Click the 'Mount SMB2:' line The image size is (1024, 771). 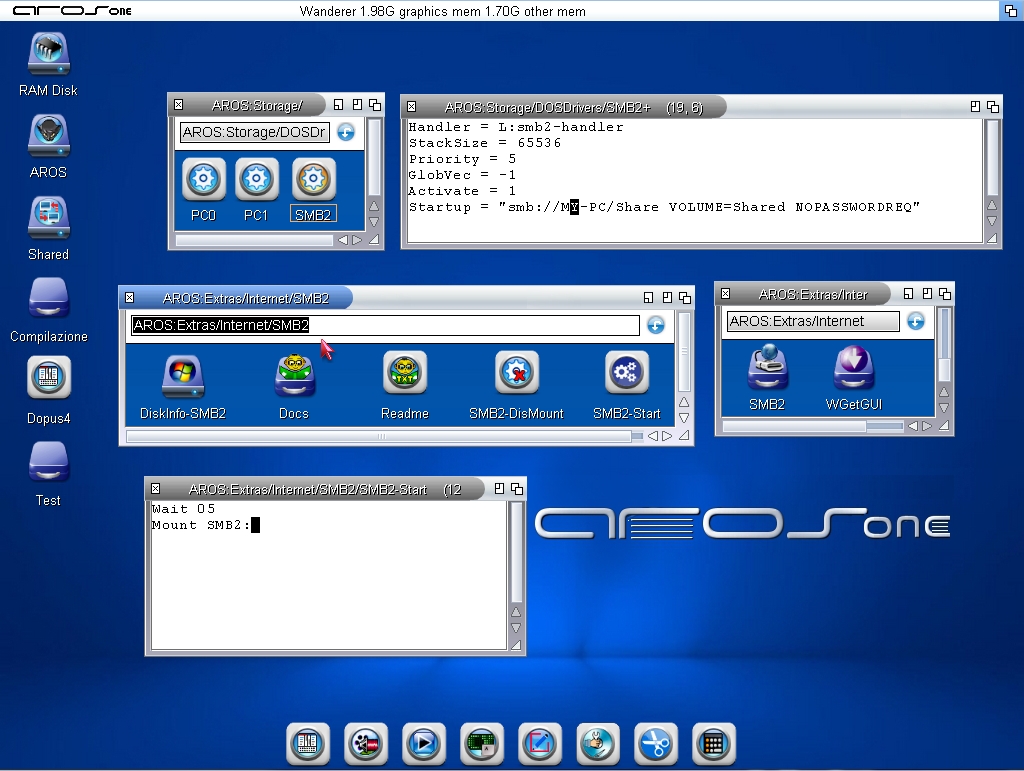[x=200, y=525]
